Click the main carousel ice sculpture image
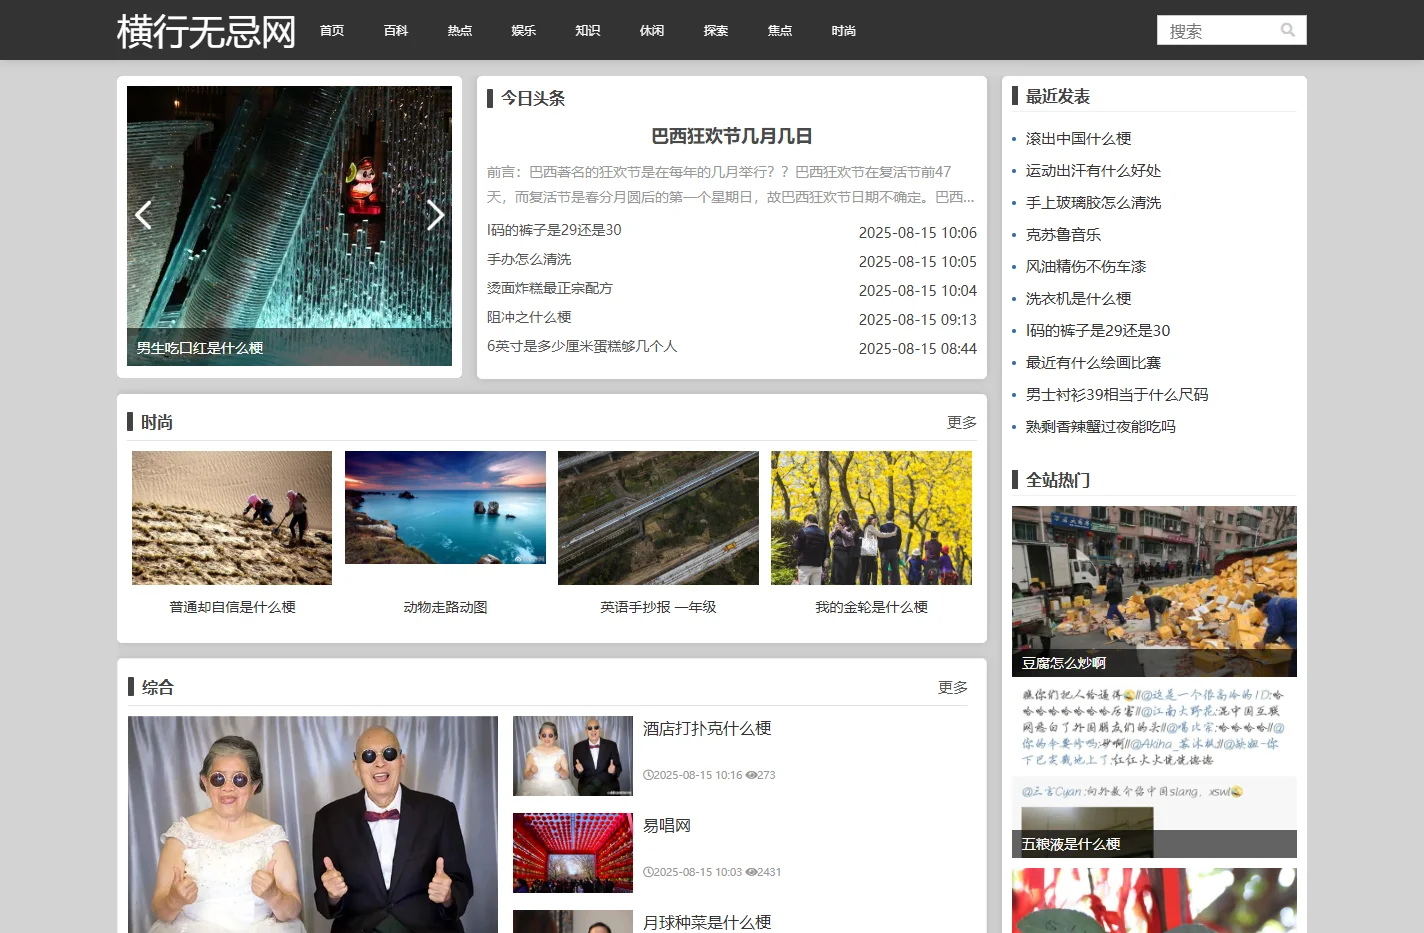Viewport: 1424px width, 933px height. (x=289, y=226)
